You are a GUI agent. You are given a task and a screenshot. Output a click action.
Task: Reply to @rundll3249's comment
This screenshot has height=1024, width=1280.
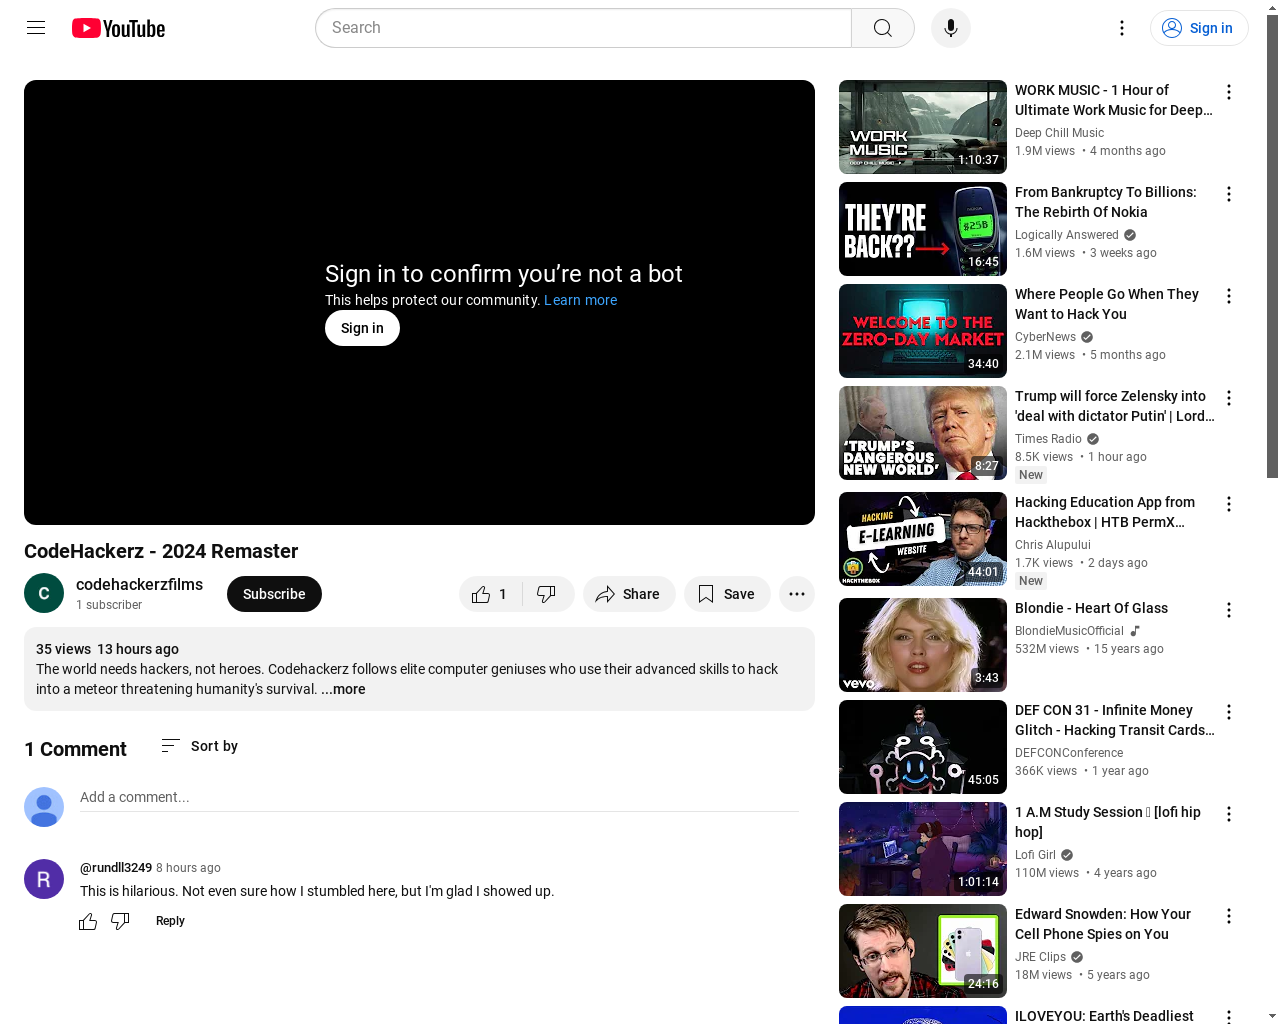pos(170,921)
